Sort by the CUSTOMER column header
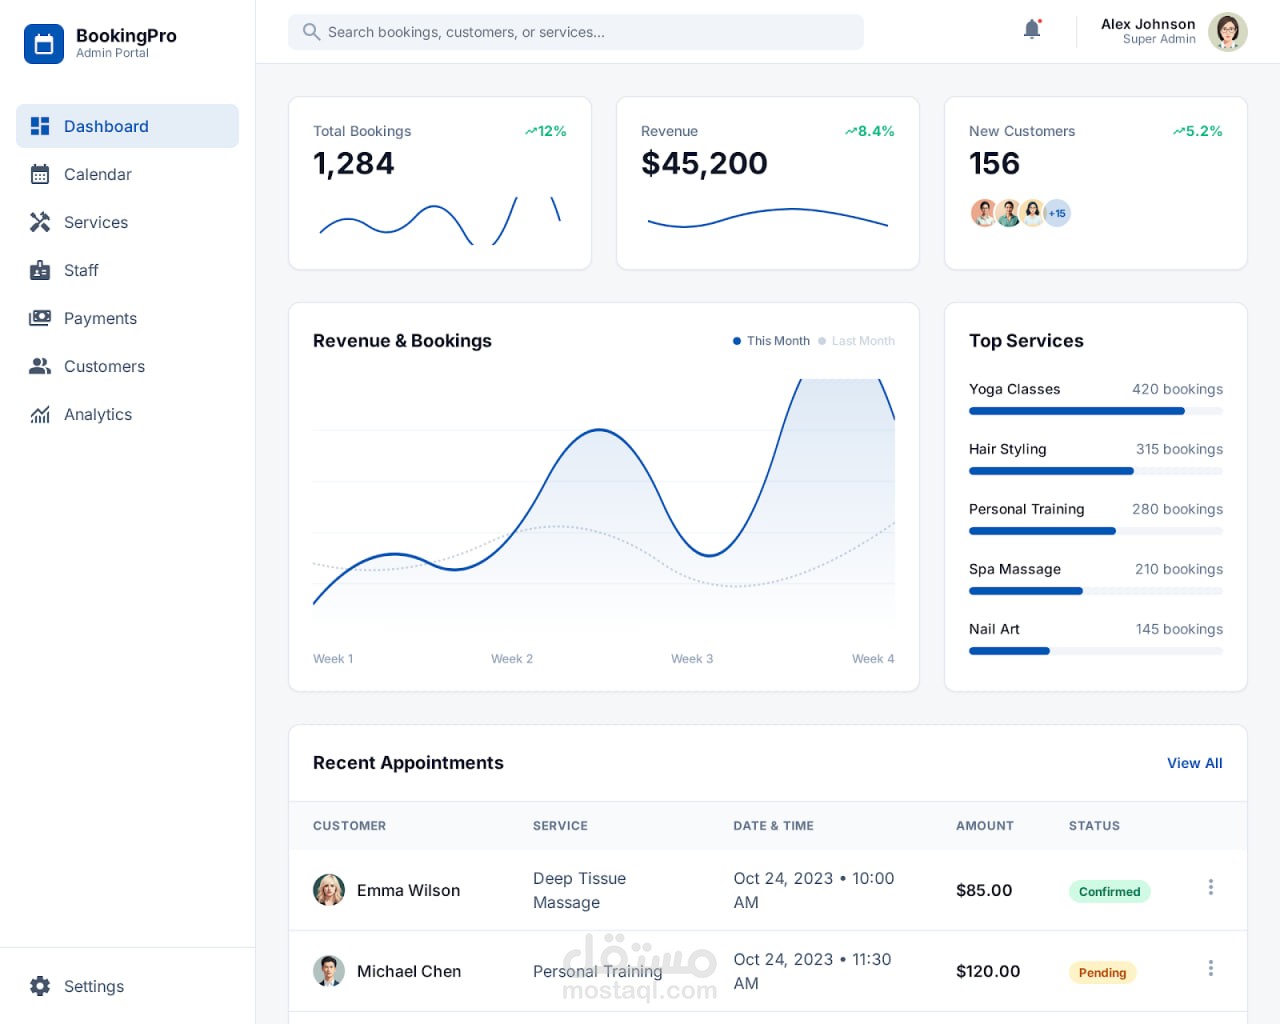Screen dimensions: 1280x1024 [x=349, y=826]
